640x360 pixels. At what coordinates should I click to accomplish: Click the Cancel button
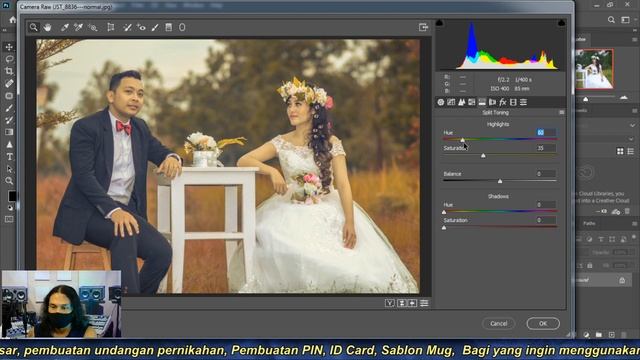498,323
